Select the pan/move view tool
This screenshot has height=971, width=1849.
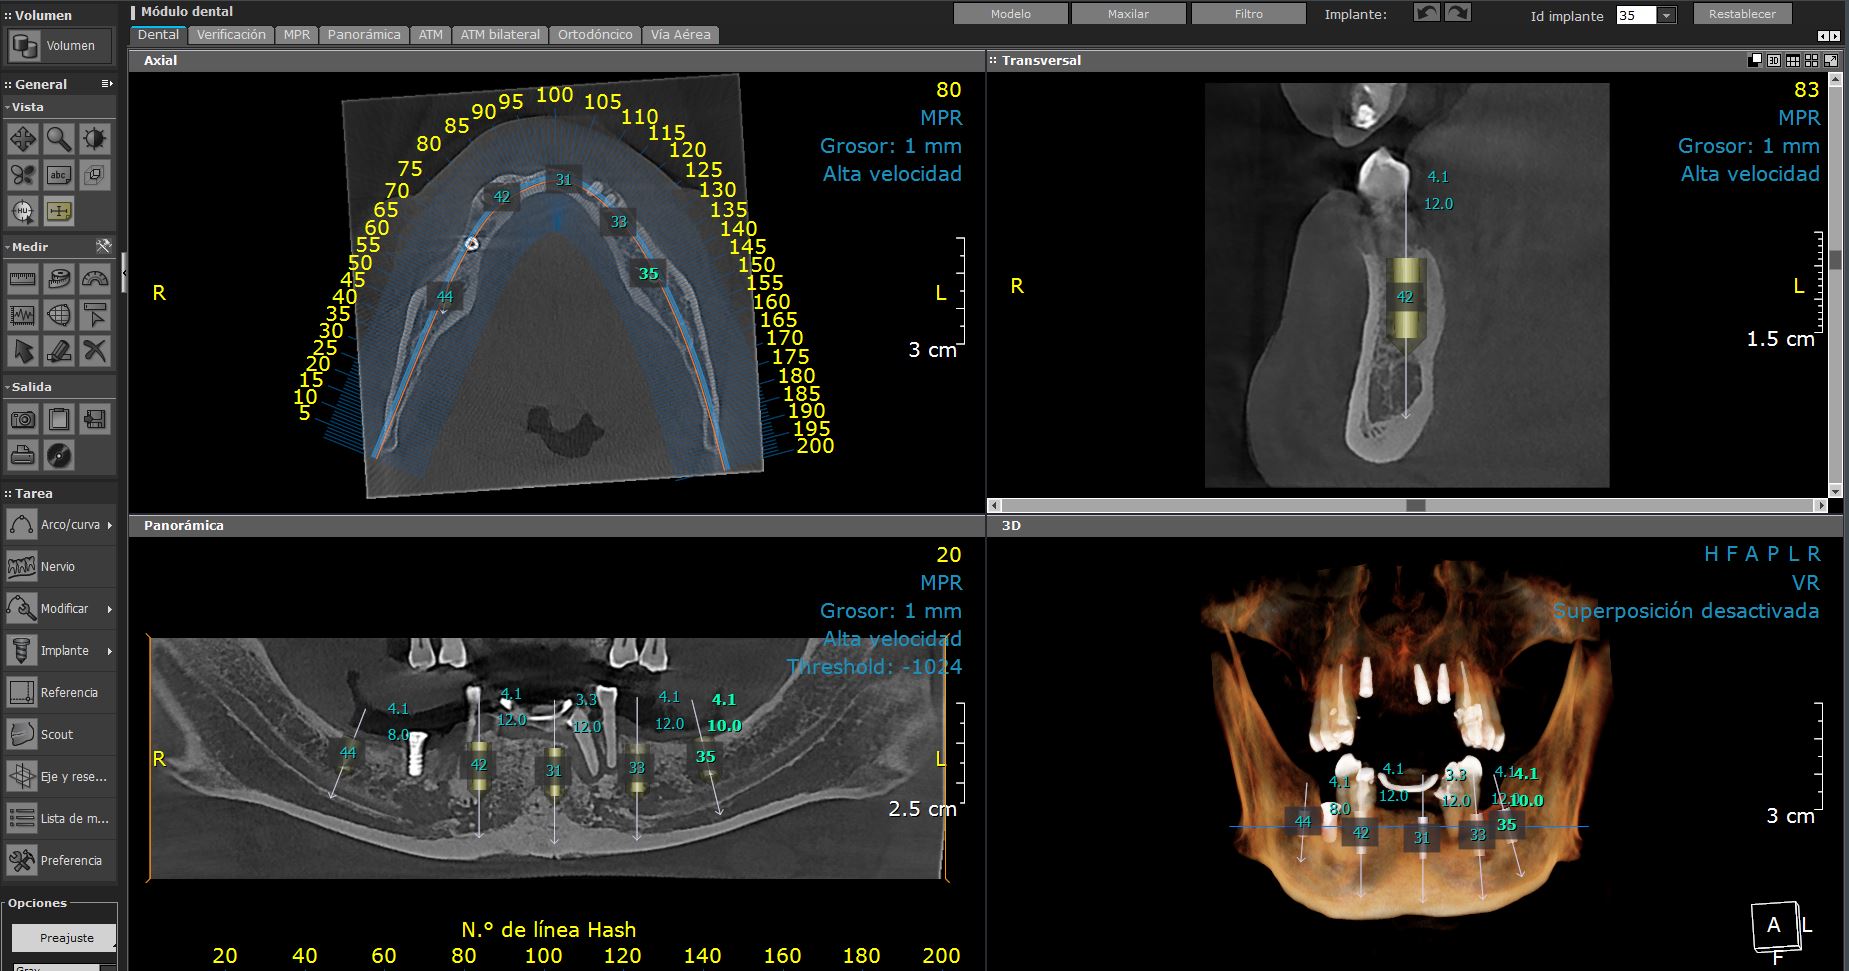[23, 139]
